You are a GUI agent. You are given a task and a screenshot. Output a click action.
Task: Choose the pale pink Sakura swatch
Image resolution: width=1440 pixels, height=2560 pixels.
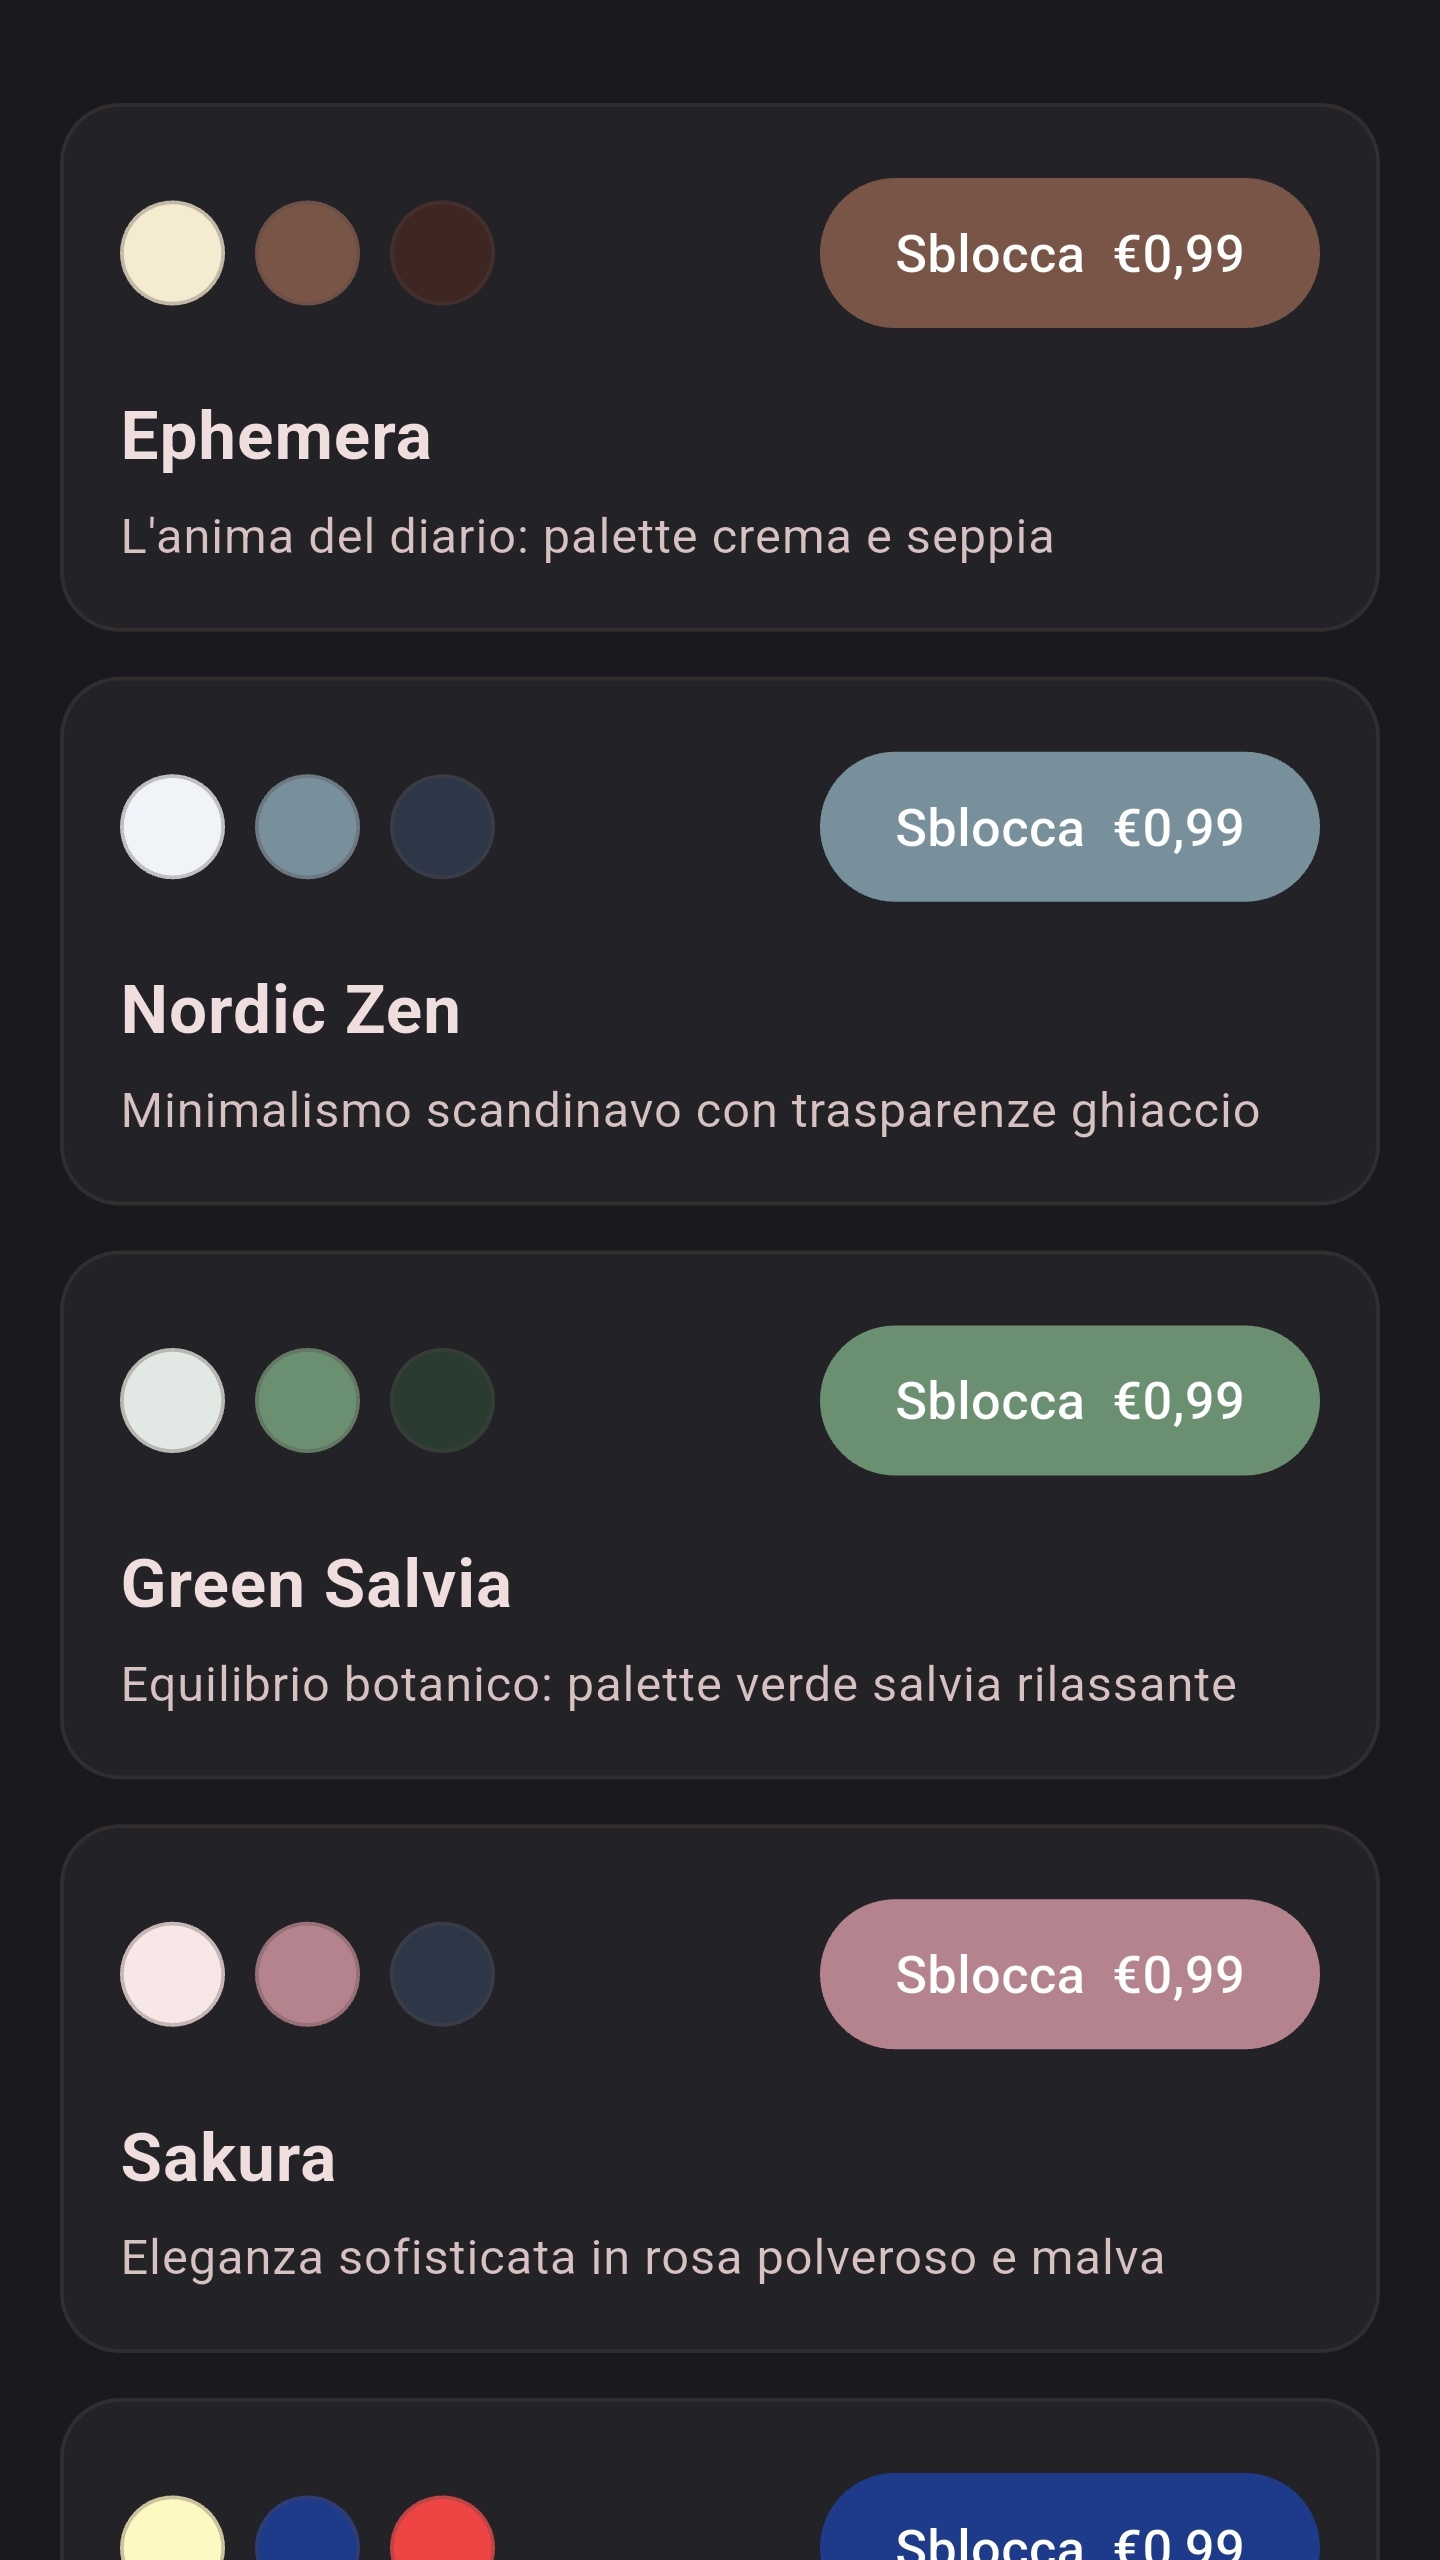pyautogui.click(x=172, y=1974)
